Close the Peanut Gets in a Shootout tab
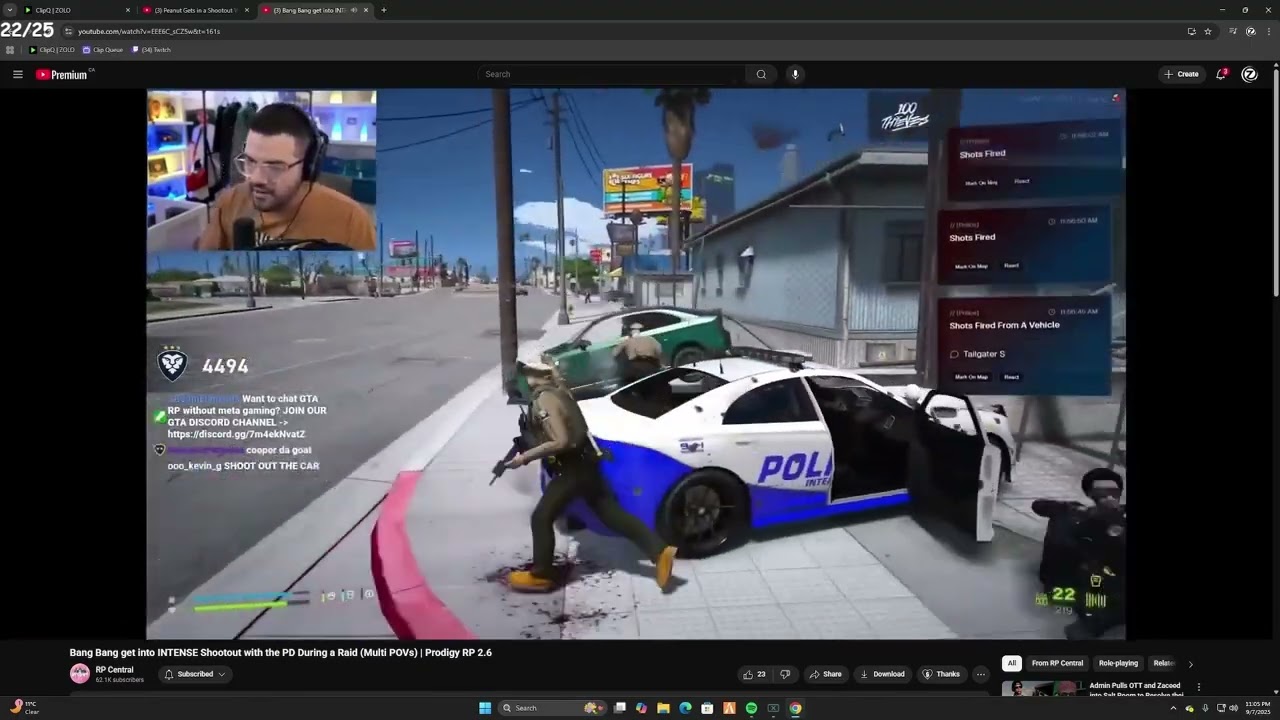Image resolution: width=1280 pixels, height=720 pixels. click(247, 10)
